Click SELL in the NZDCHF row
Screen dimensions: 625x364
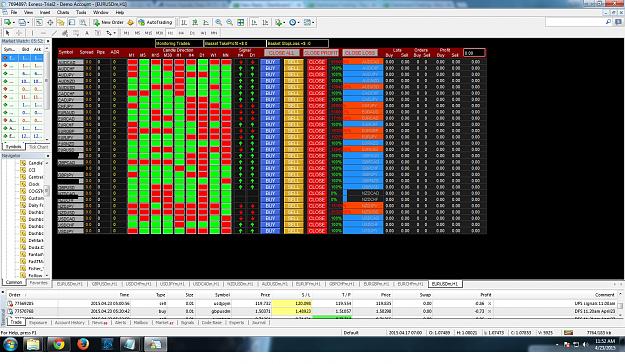point(293,199)
